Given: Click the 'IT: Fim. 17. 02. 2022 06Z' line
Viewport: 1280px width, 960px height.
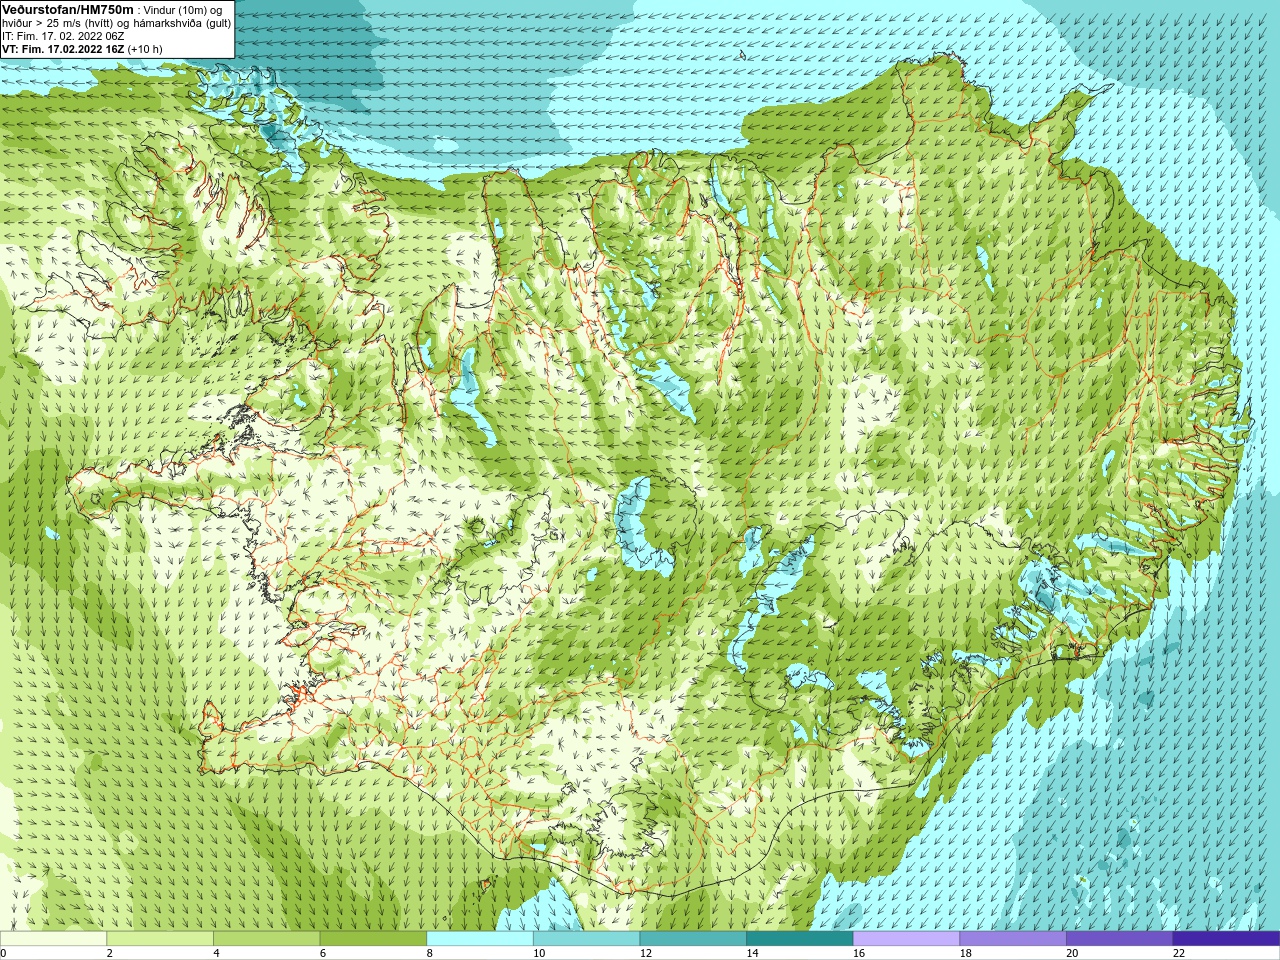Looking at the screenshot, I should [x=62, y=36].
